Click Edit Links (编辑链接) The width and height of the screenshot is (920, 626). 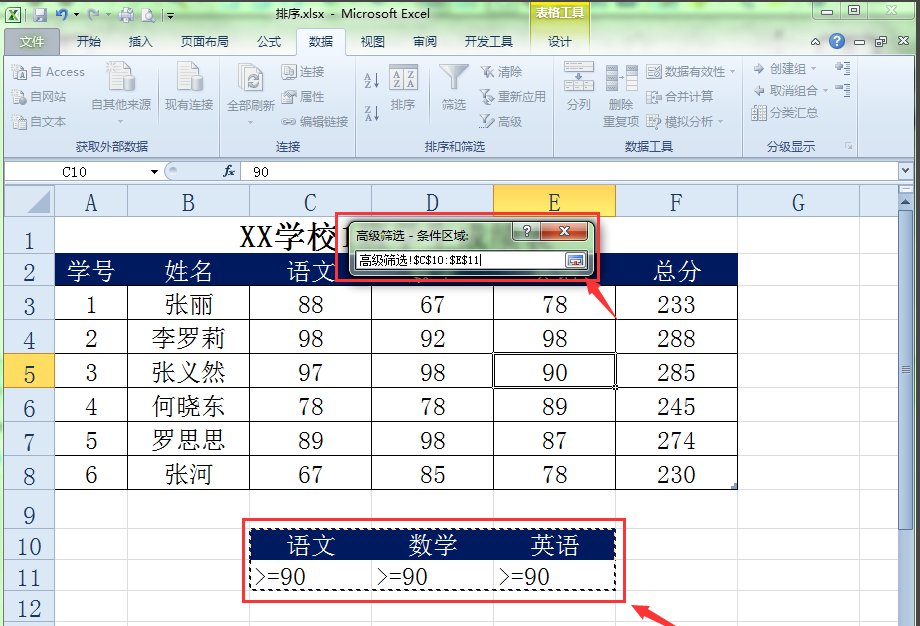(x=315, y=122)
